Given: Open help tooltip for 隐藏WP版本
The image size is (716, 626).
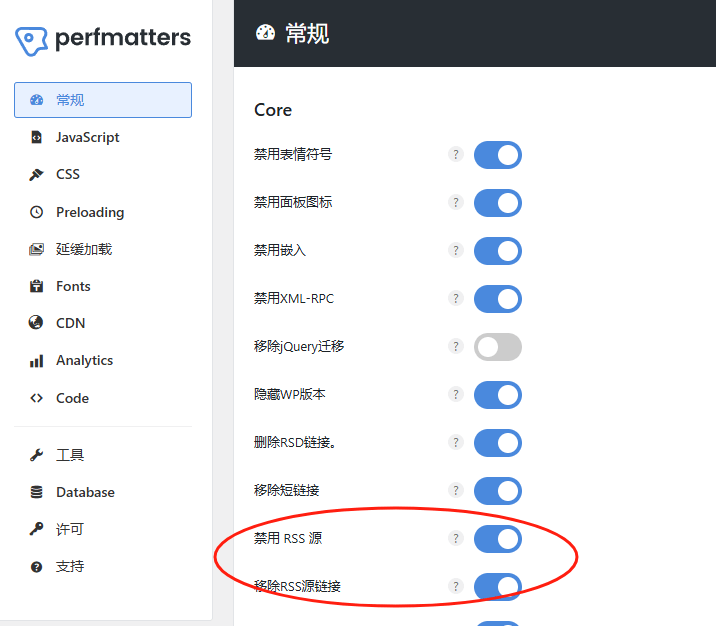Looking at the screenshot, I should click(x=456, y=394).
